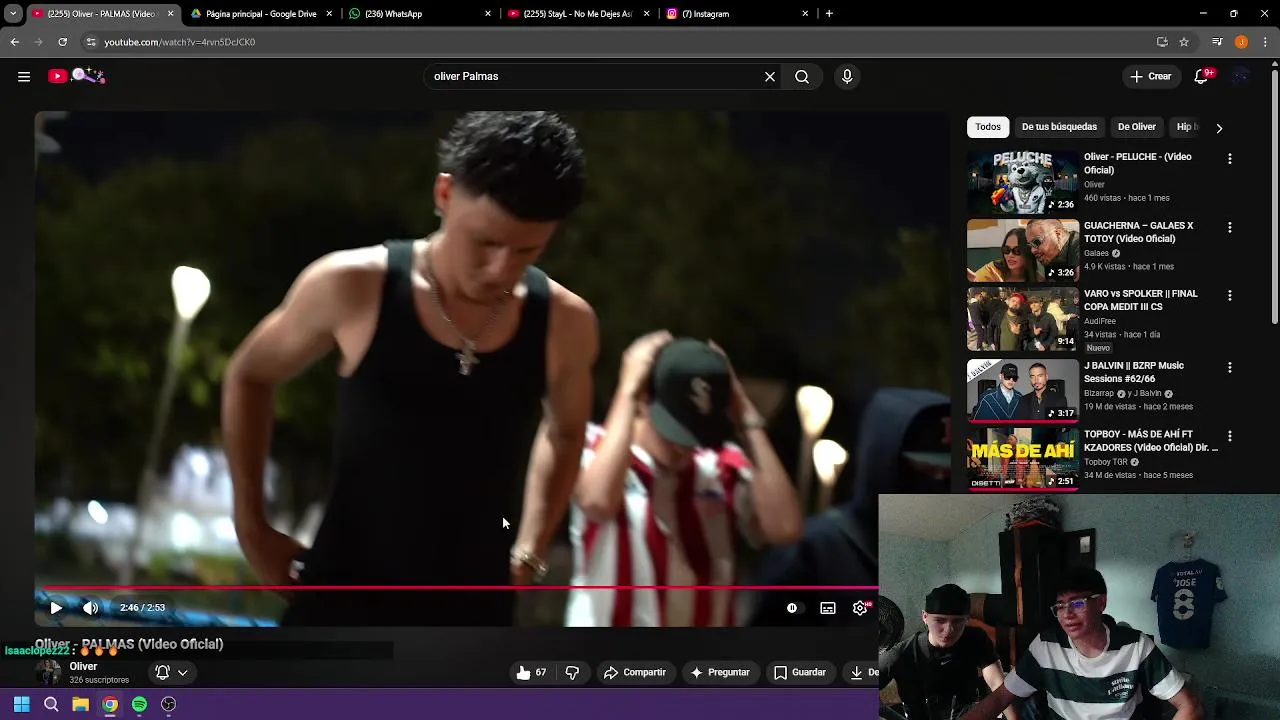Viewport: 1280px width, 720px height.
Task: Click the Crear button
Action: coord(1150,76)
